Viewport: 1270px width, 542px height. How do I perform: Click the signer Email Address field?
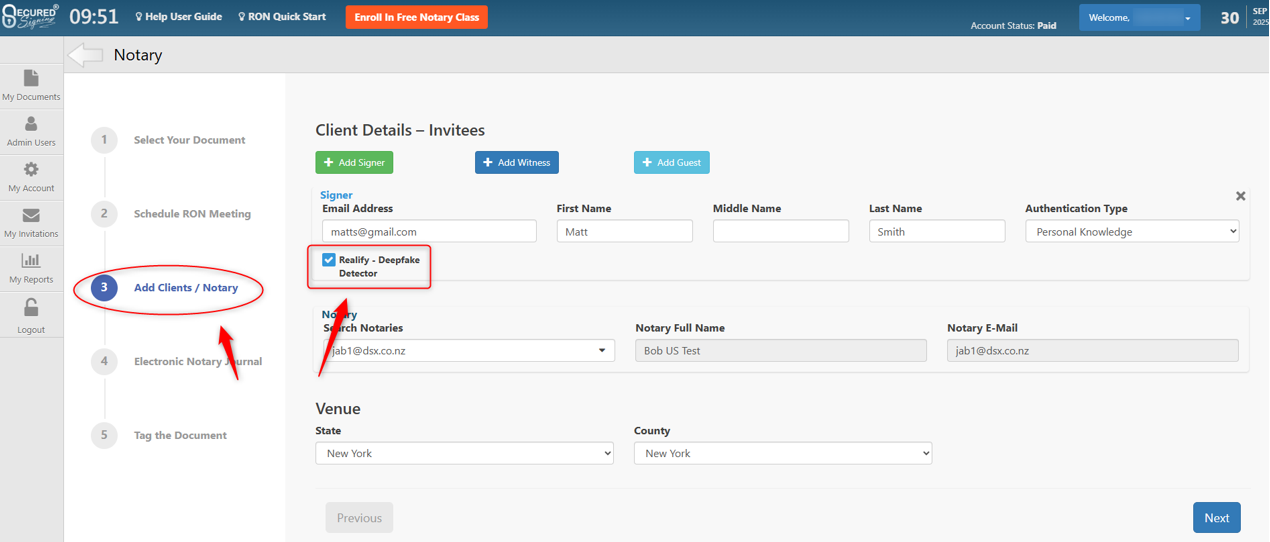[x=429, y=231]
